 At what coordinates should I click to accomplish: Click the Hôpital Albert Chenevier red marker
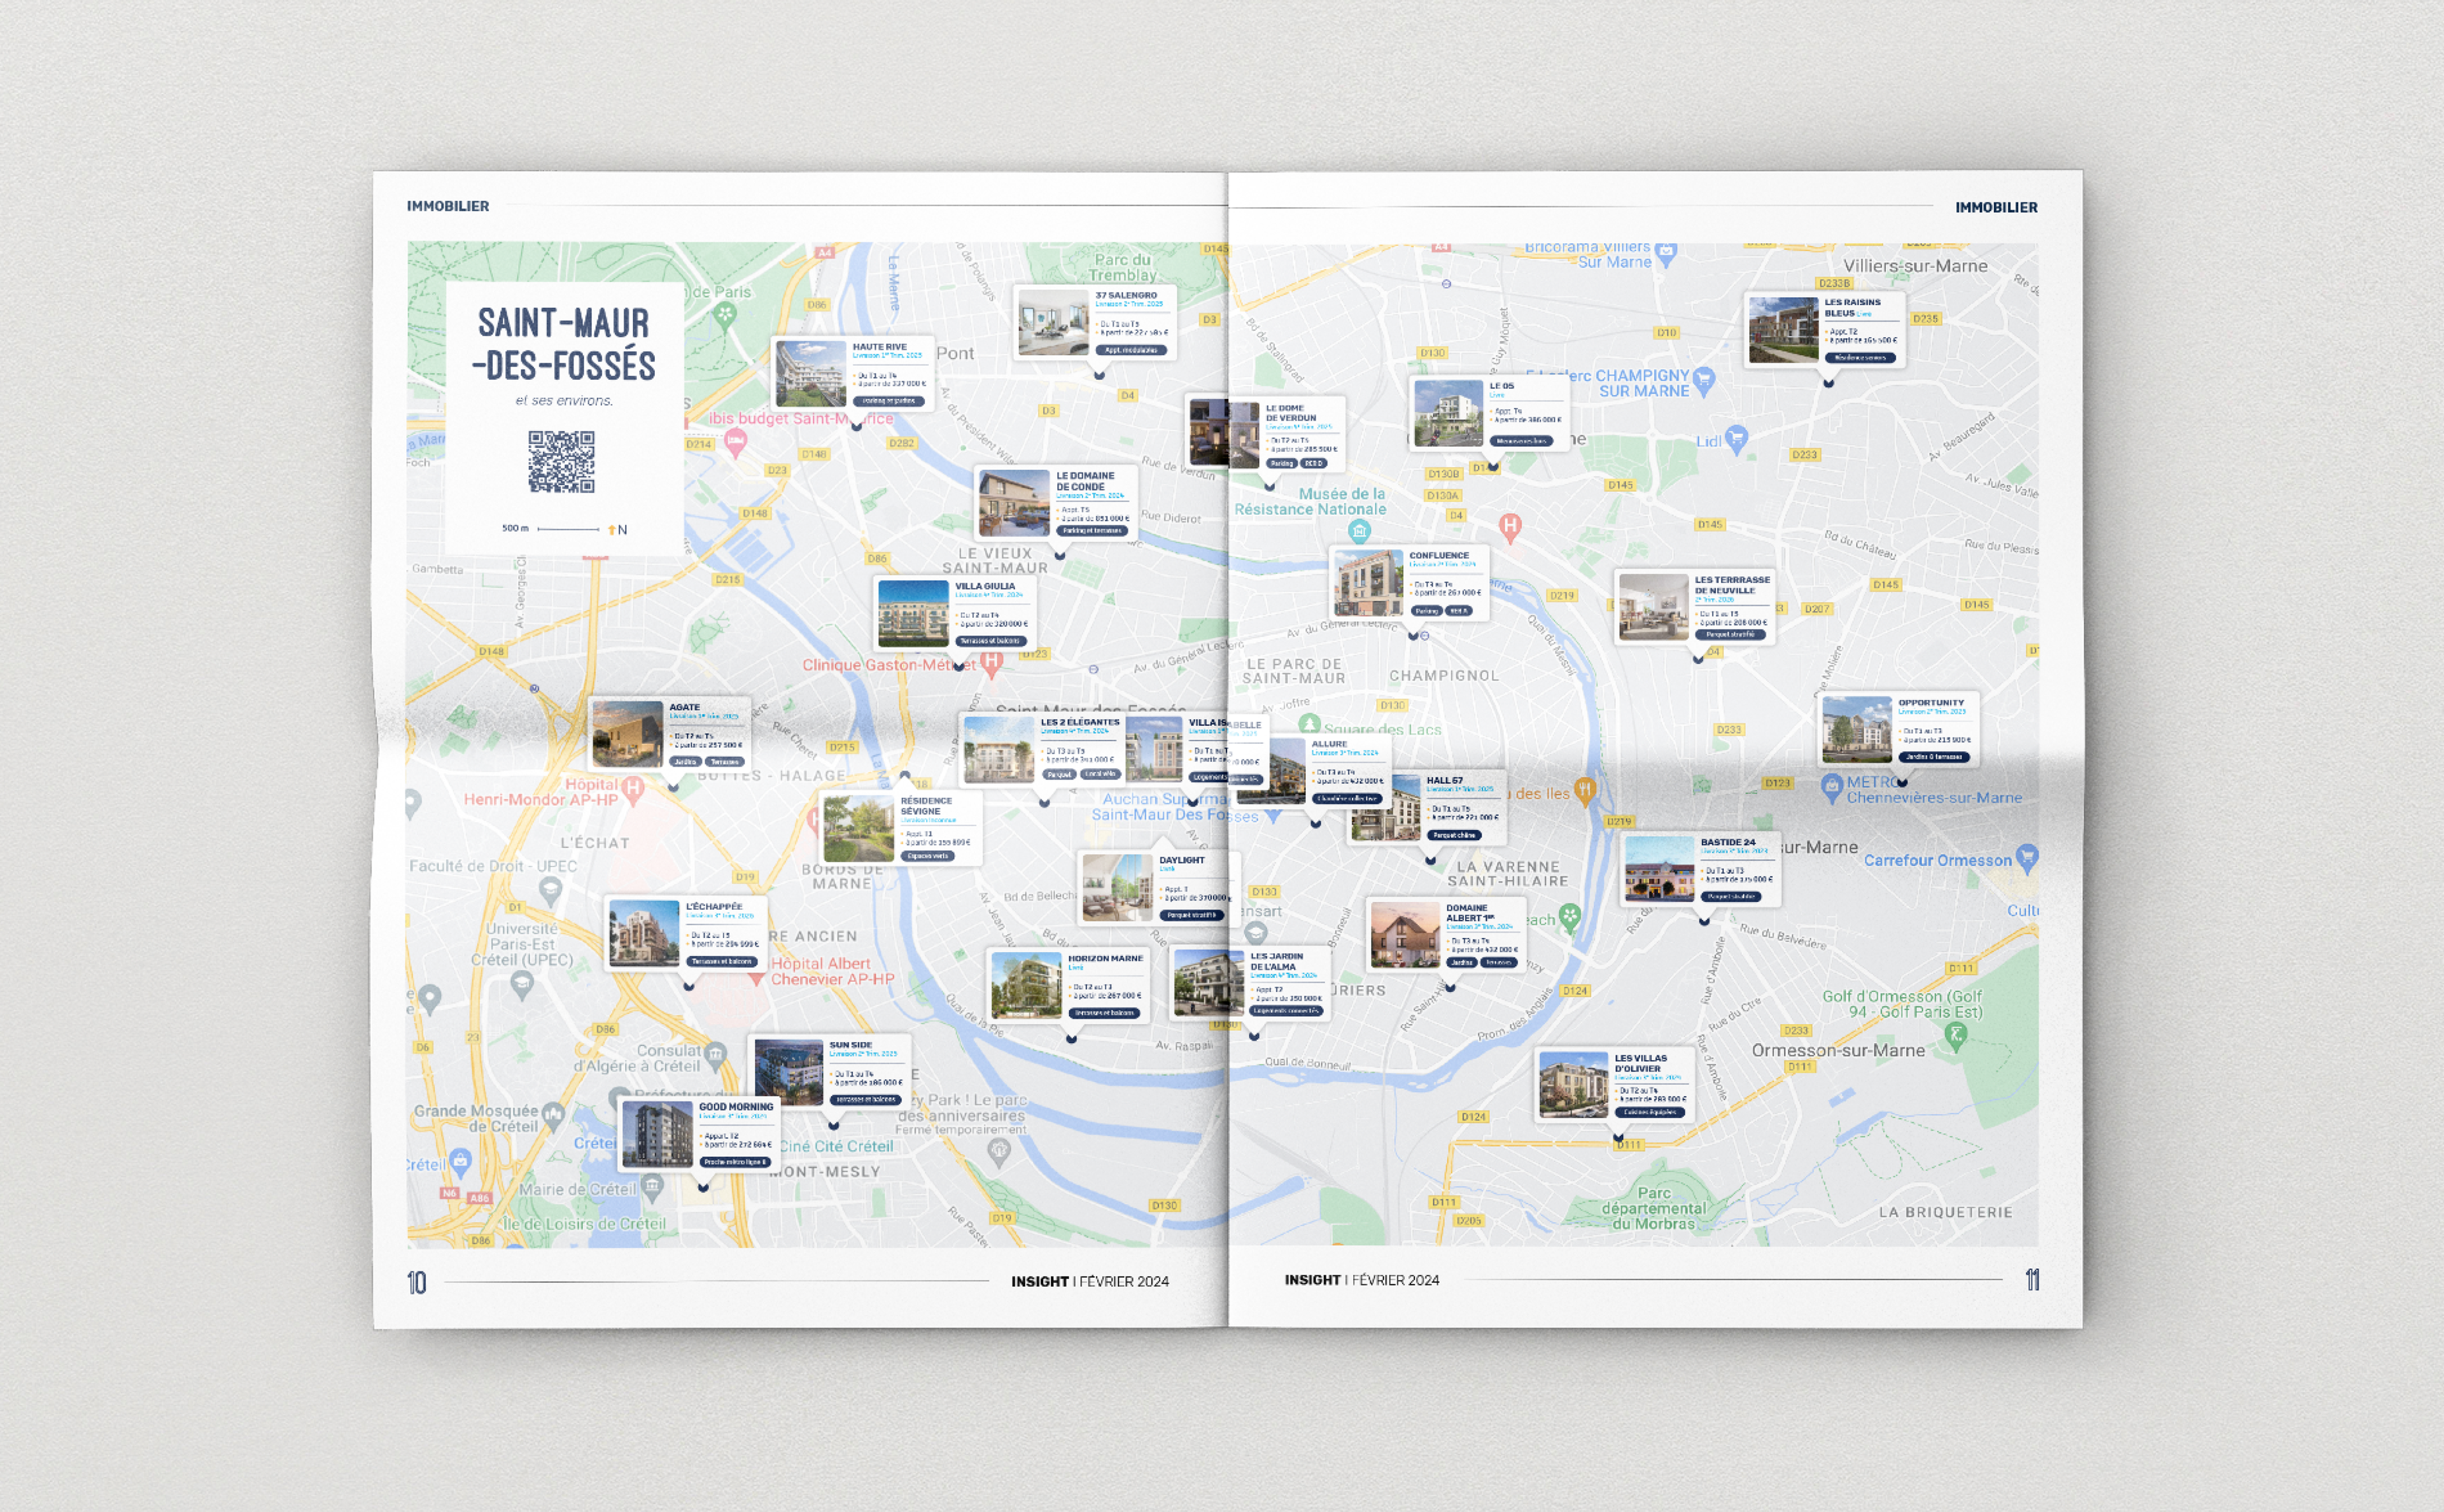tap(756, 980)
